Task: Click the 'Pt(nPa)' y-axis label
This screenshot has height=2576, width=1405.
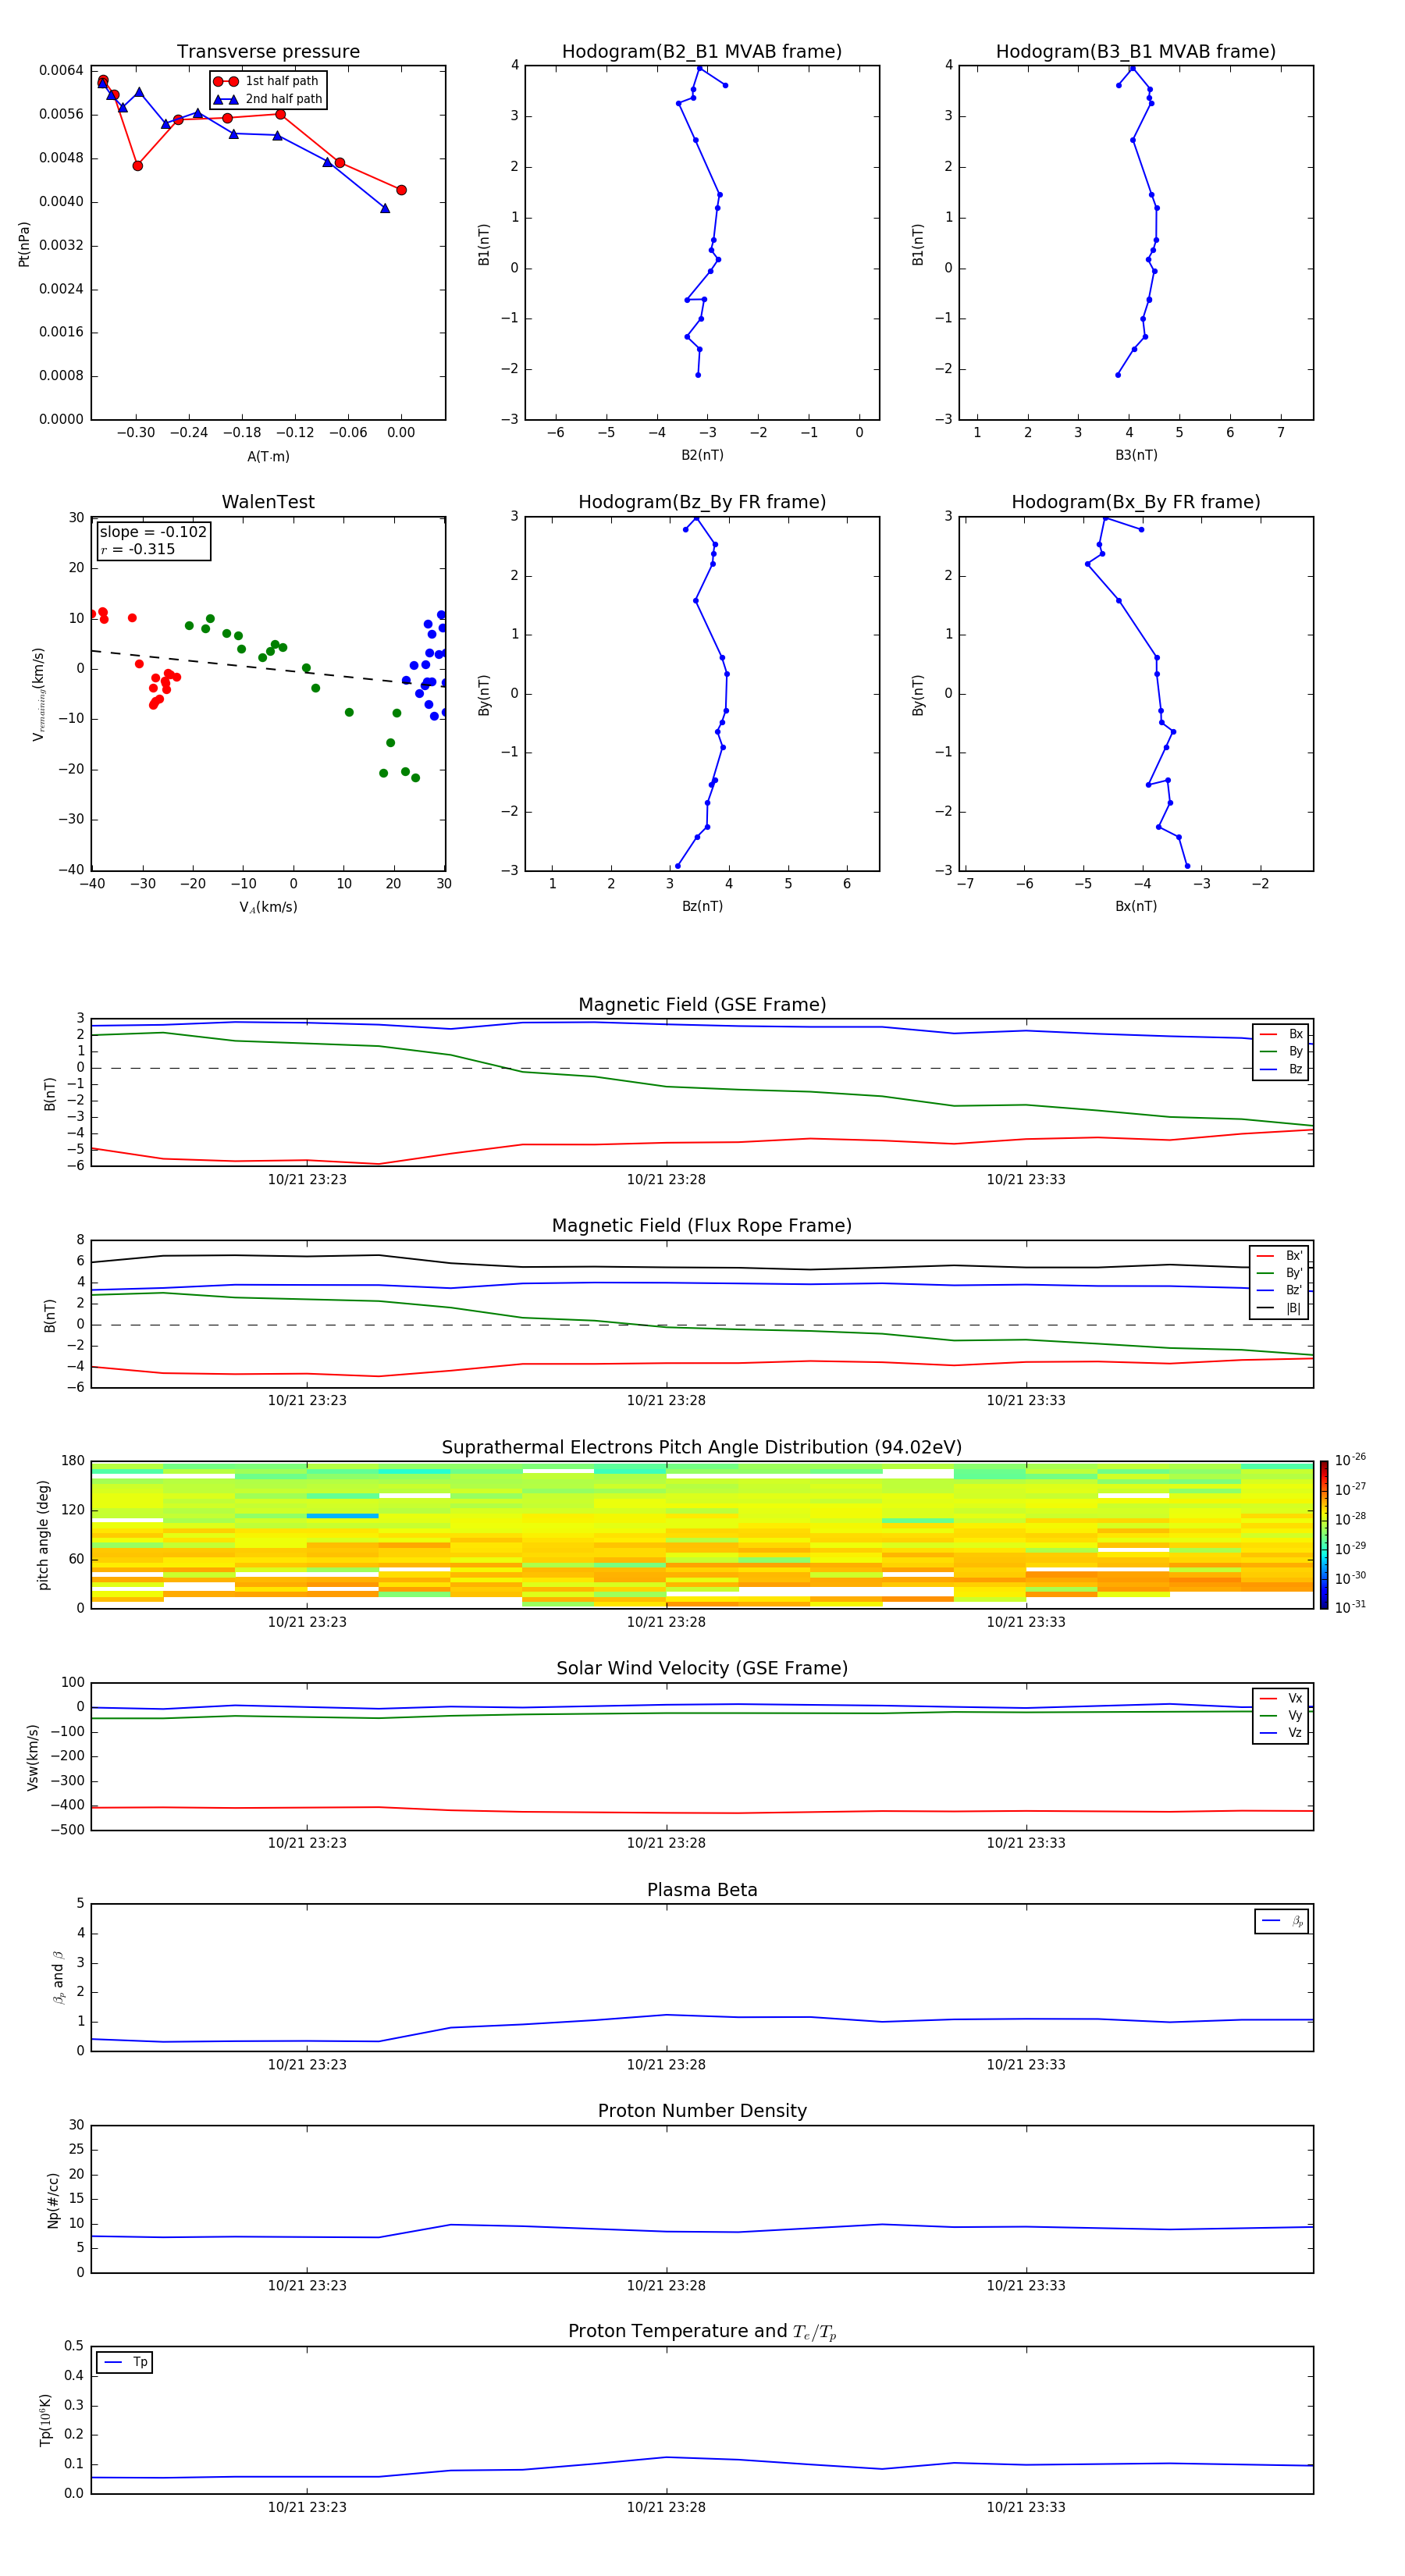Action: [x=24, y=244]
